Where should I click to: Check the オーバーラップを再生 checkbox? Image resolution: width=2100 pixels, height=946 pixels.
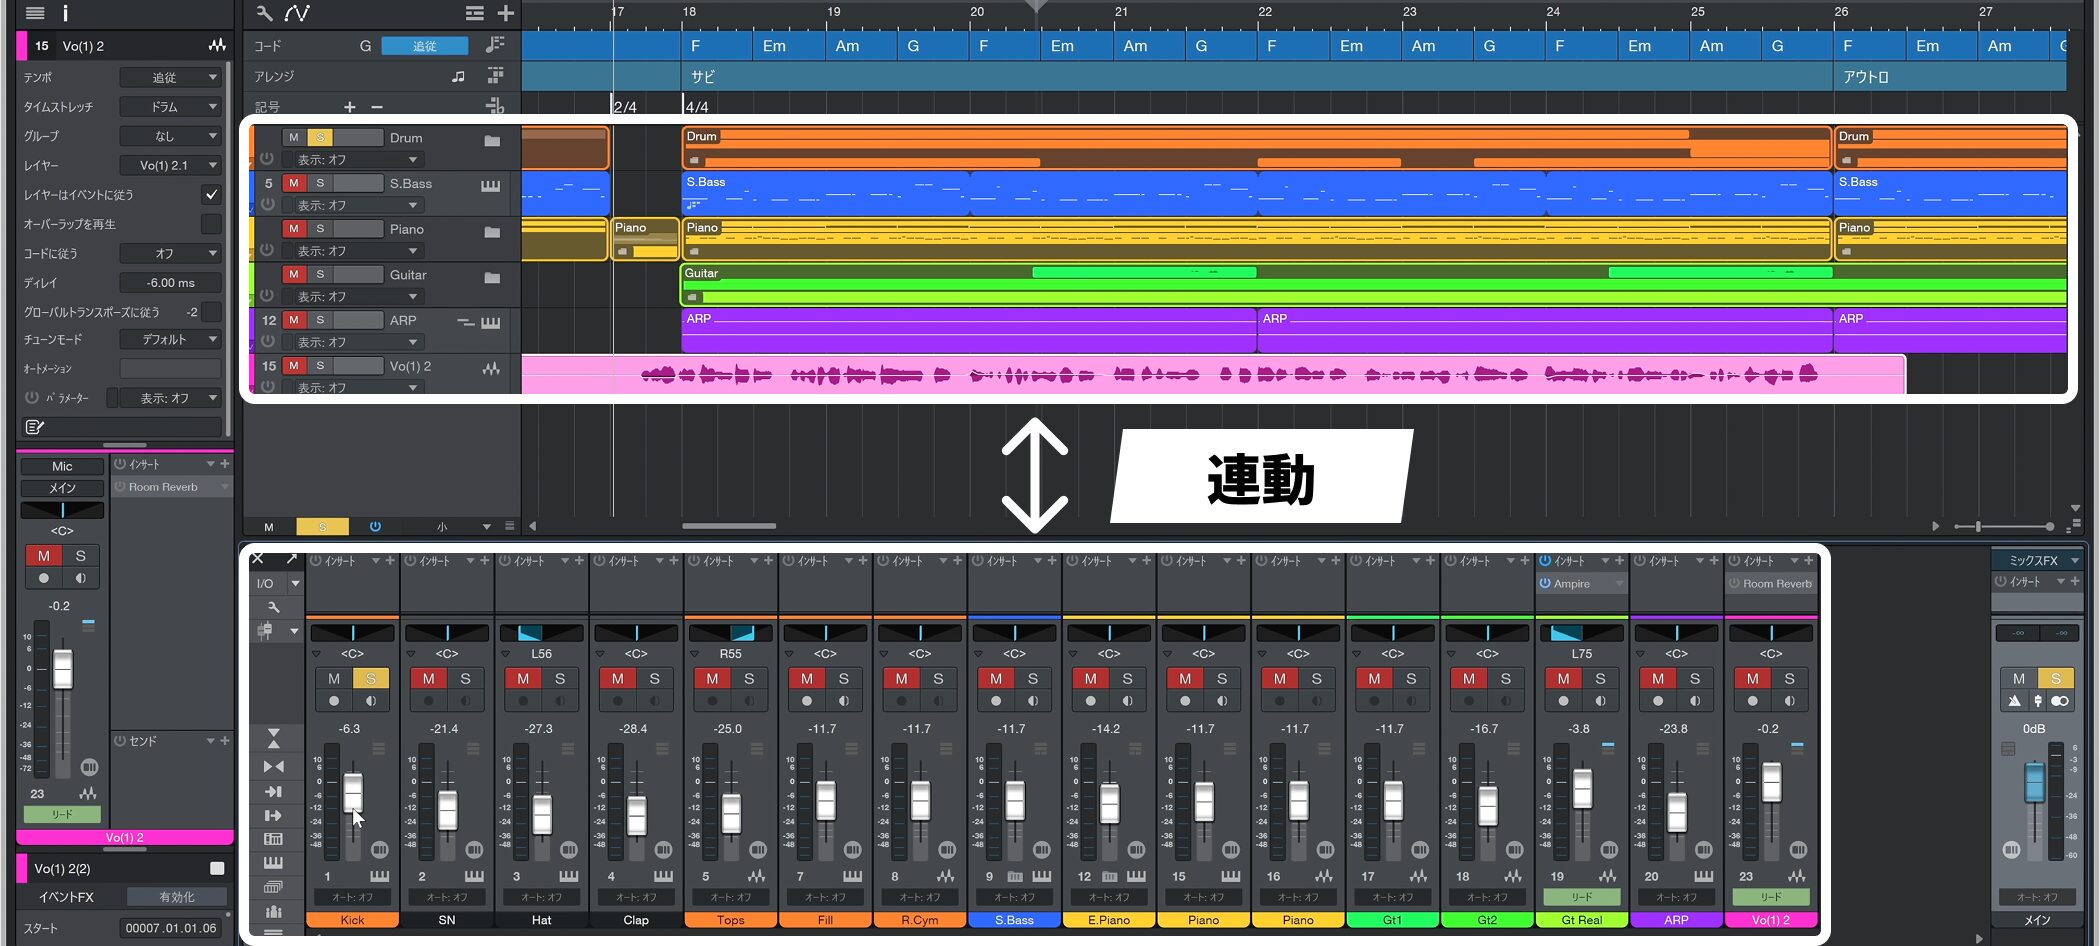tap(211, 224)
